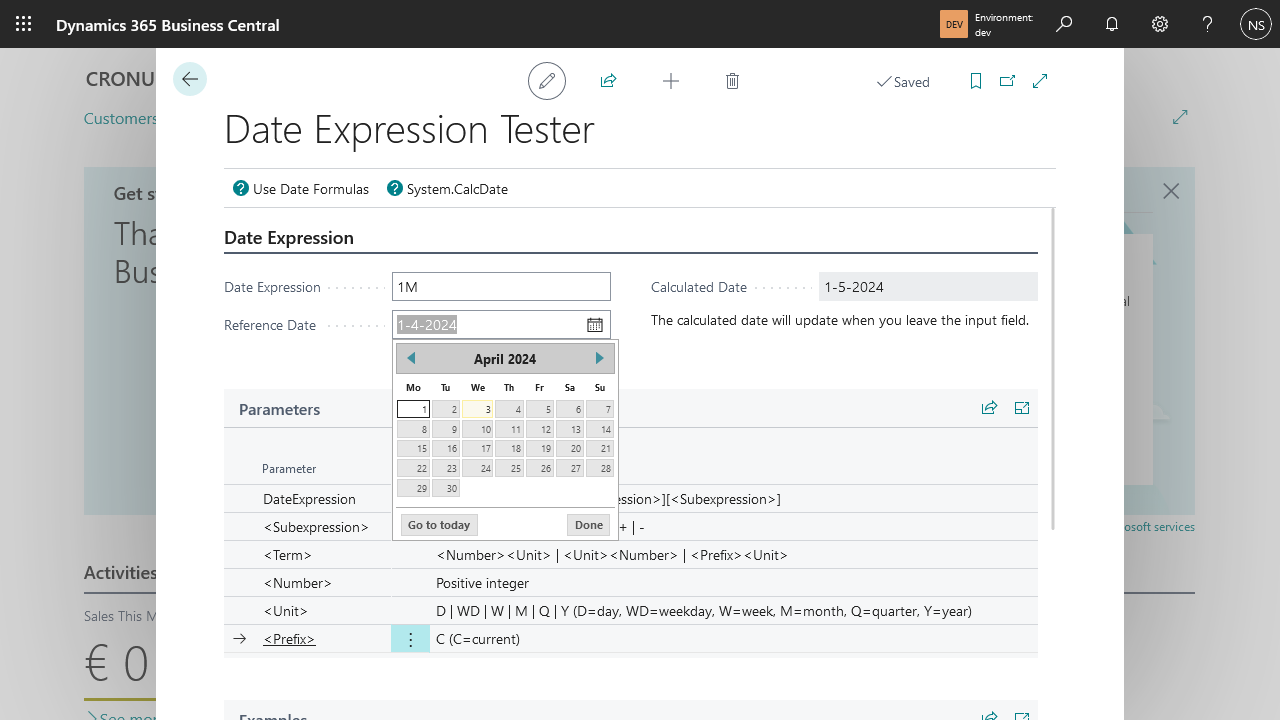Open the search magnifier in top bar
Image resolution: width=1280 pixels, height=720 pixels.
[x=1064, y=24]
